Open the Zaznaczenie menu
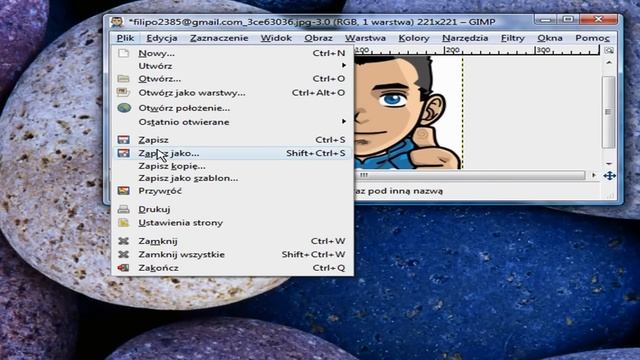Viewport: 640px width, 360px height. pos(219,38)
